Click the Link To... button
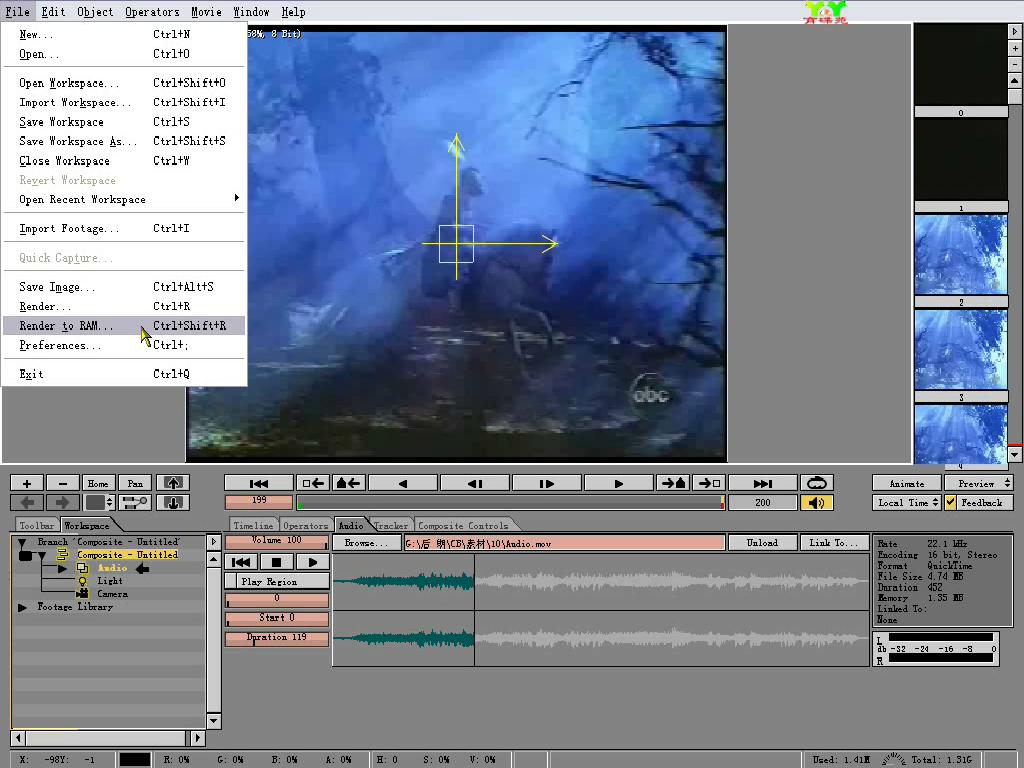The height and width of the screenshot is (768, 1024). tap(834, 543)
